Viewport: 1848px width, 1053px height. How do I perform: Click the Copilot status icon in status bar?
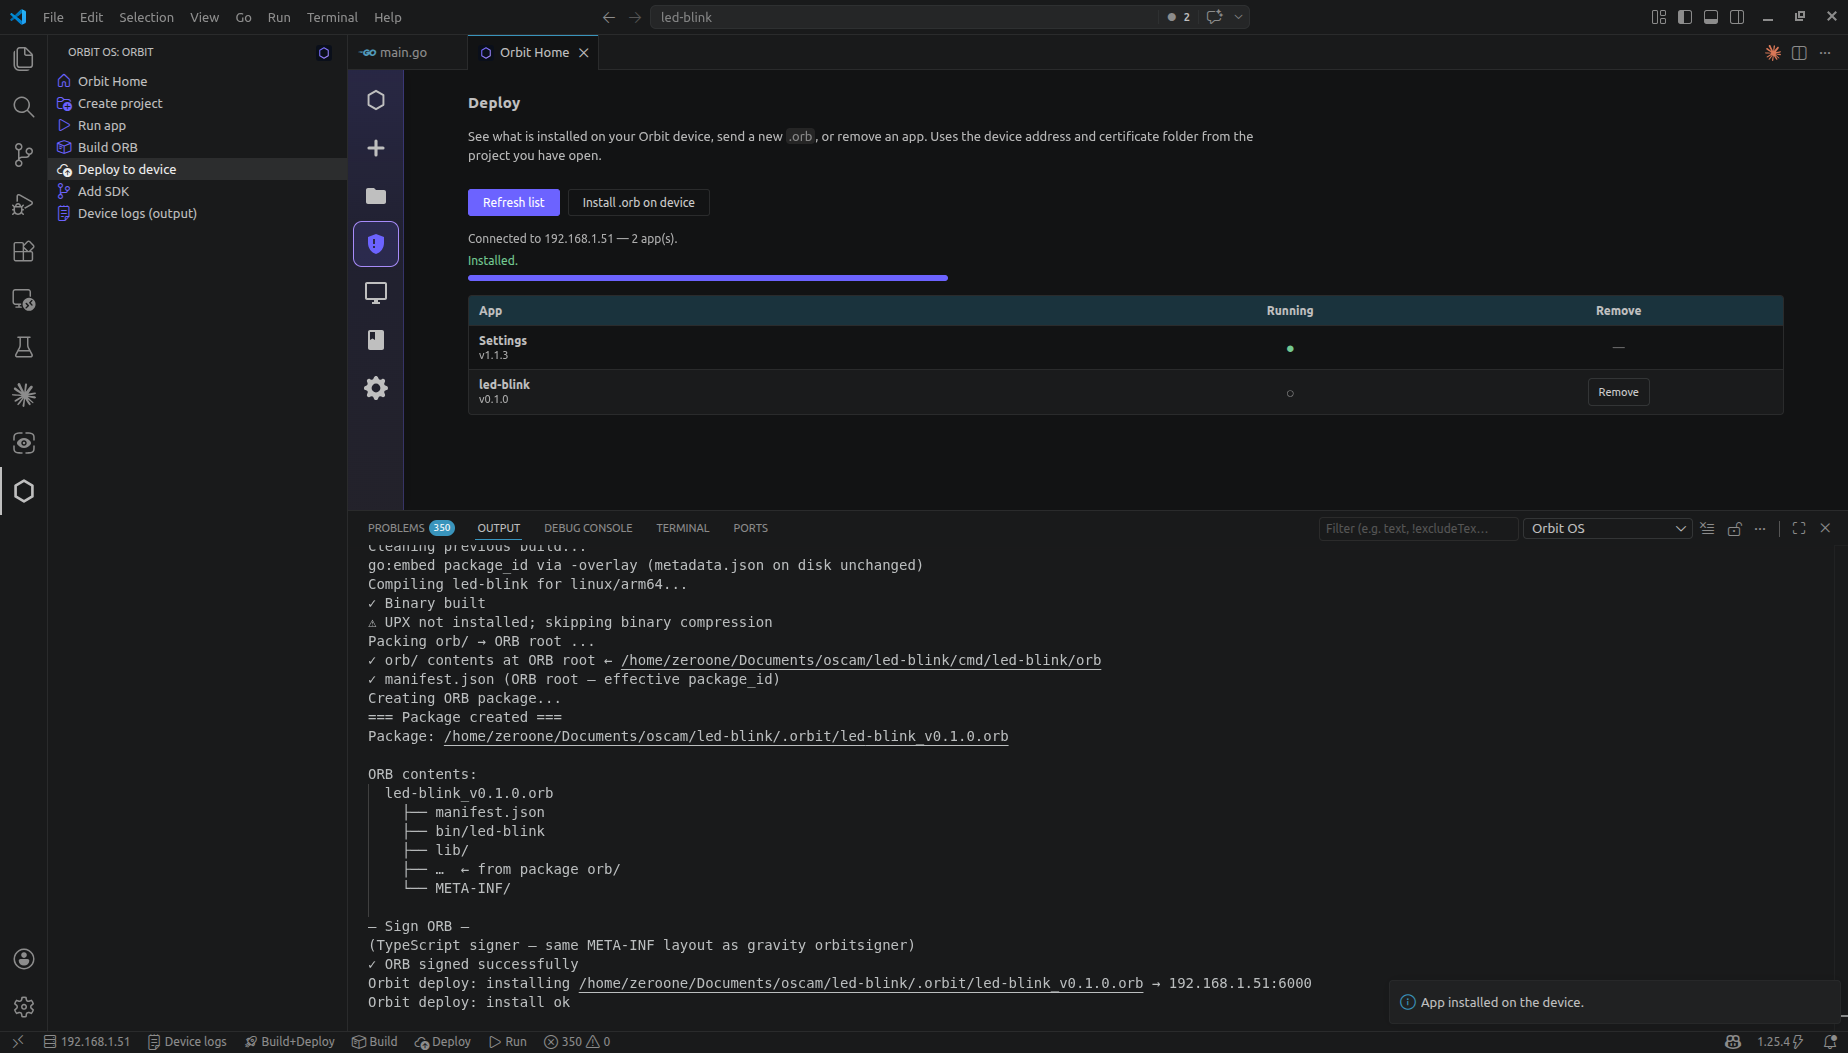tap(1733, 1042)
